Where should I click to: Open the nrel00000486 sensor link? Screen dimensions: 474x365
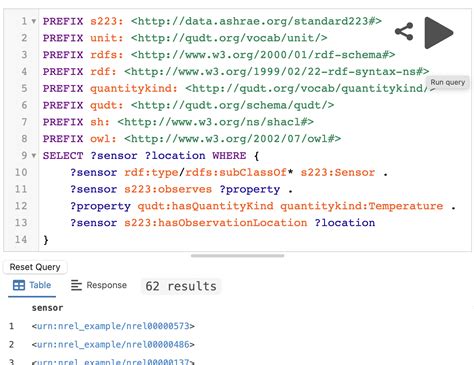click(x=113, y=344)
